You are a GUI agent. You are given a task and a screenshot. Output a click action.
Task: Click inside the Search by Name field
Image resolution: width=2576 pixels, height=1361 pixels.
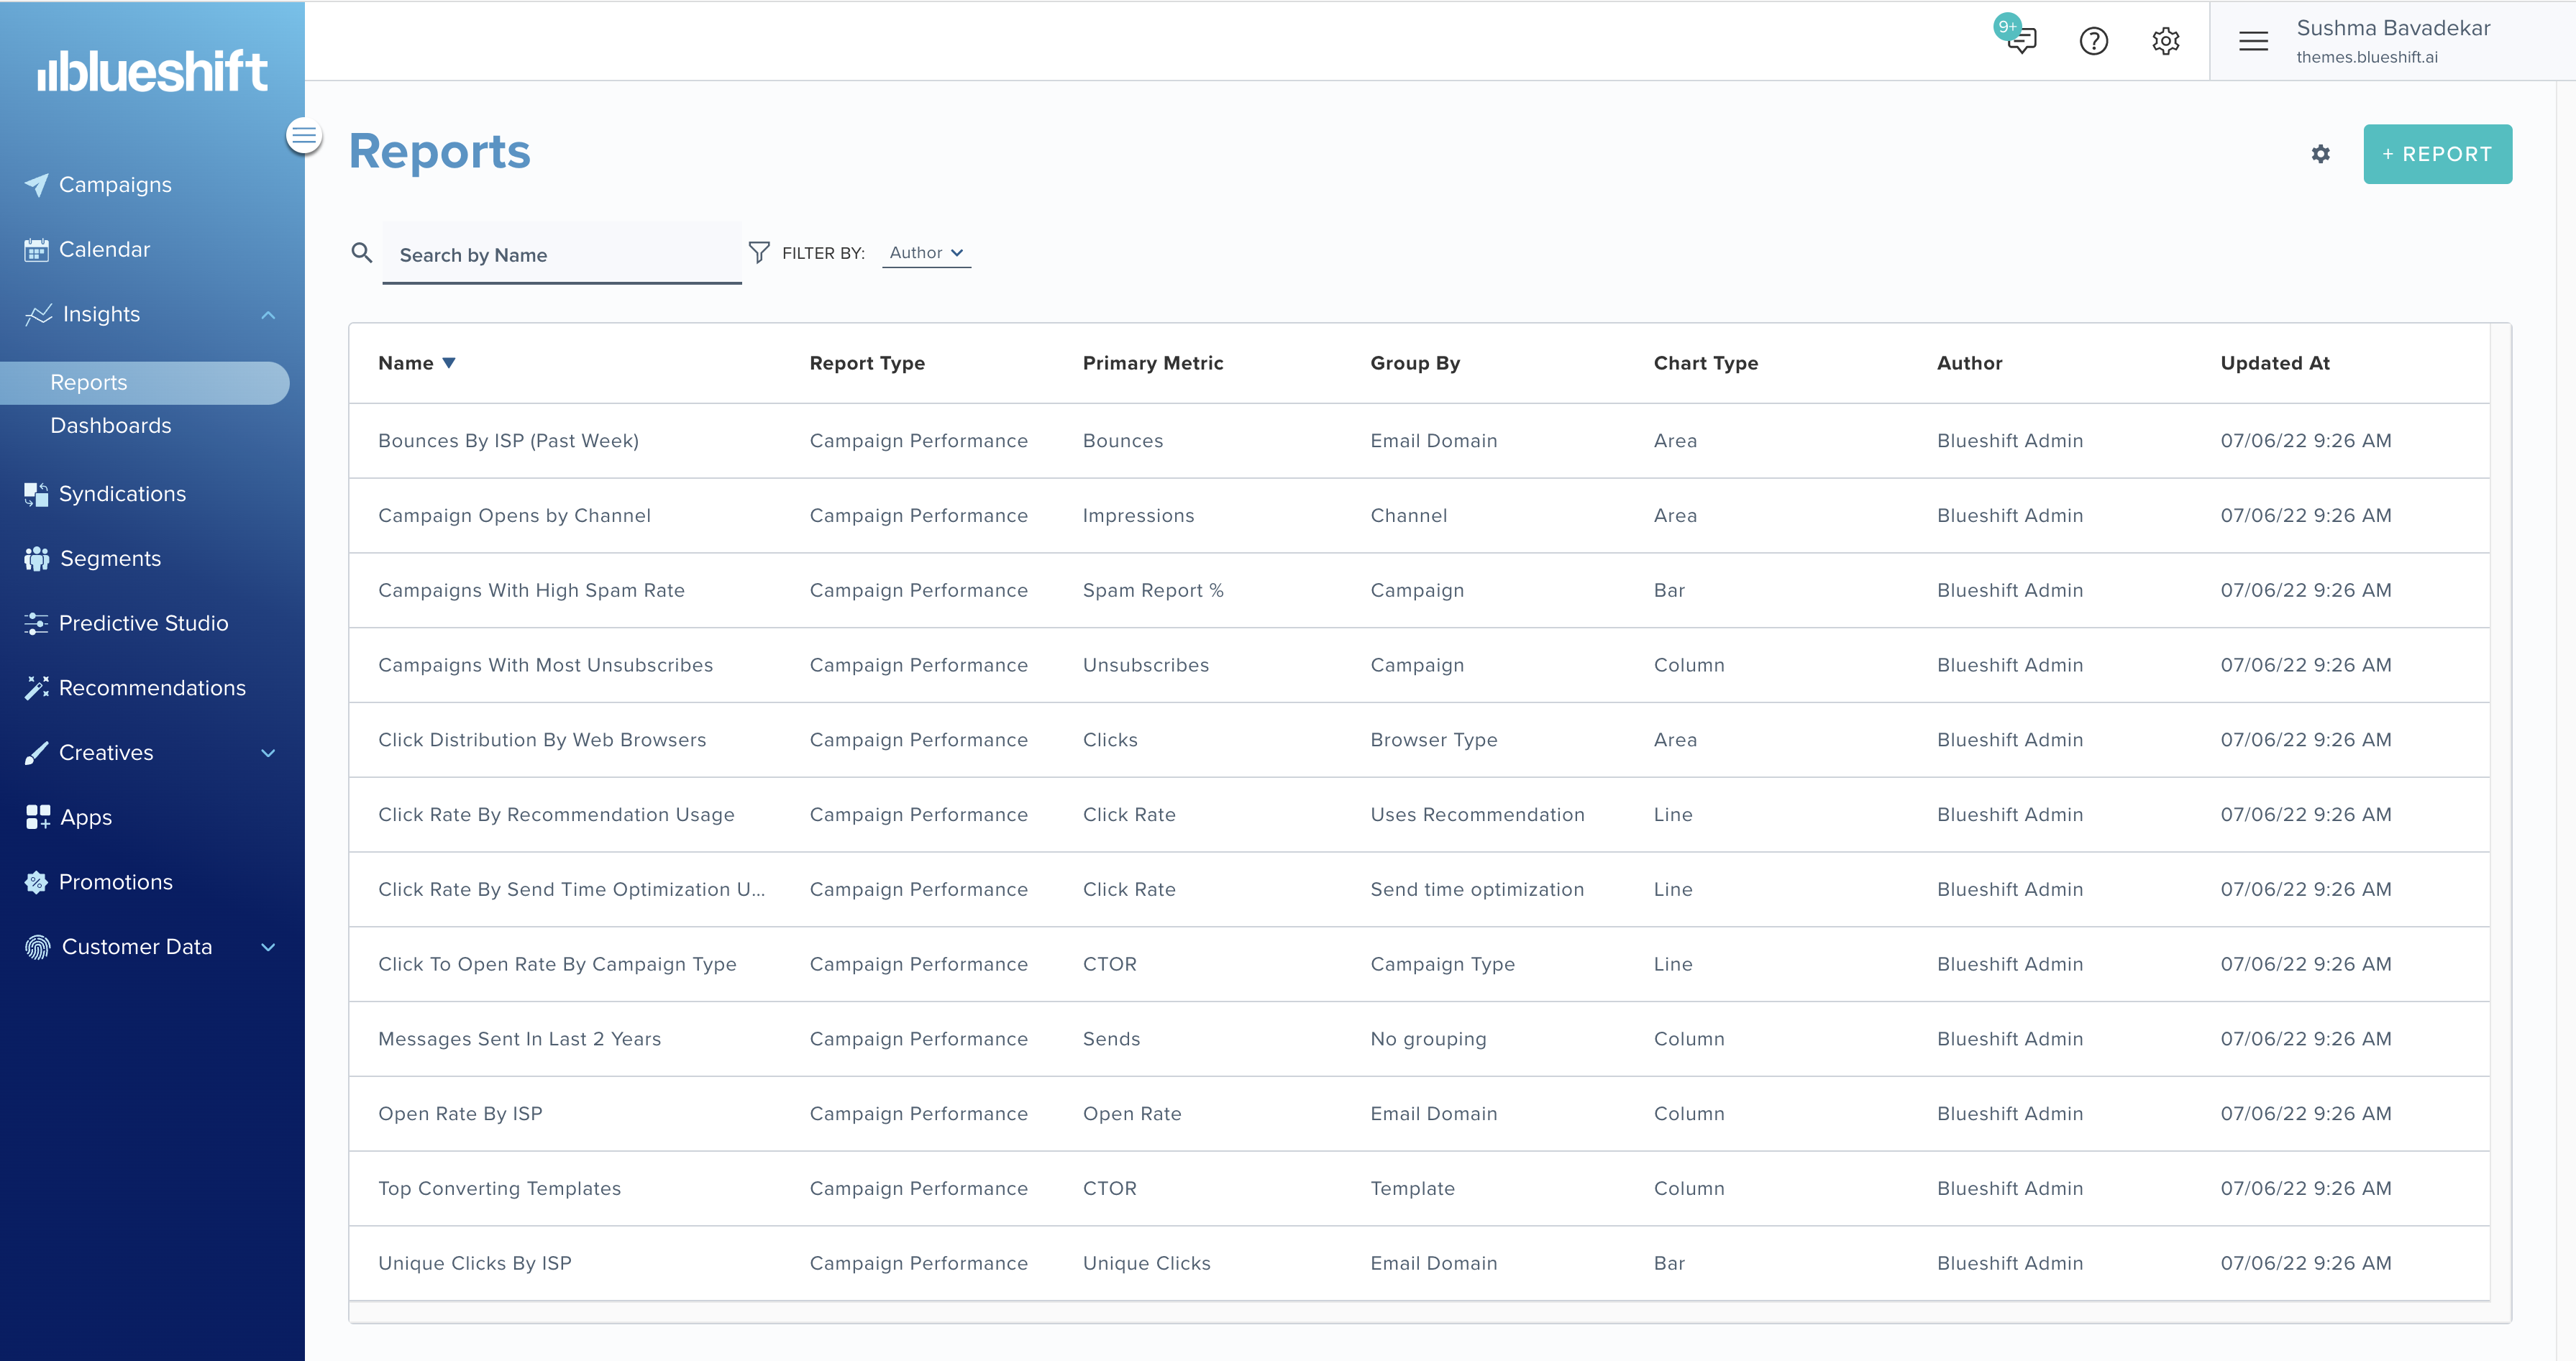tap(562, 255)
